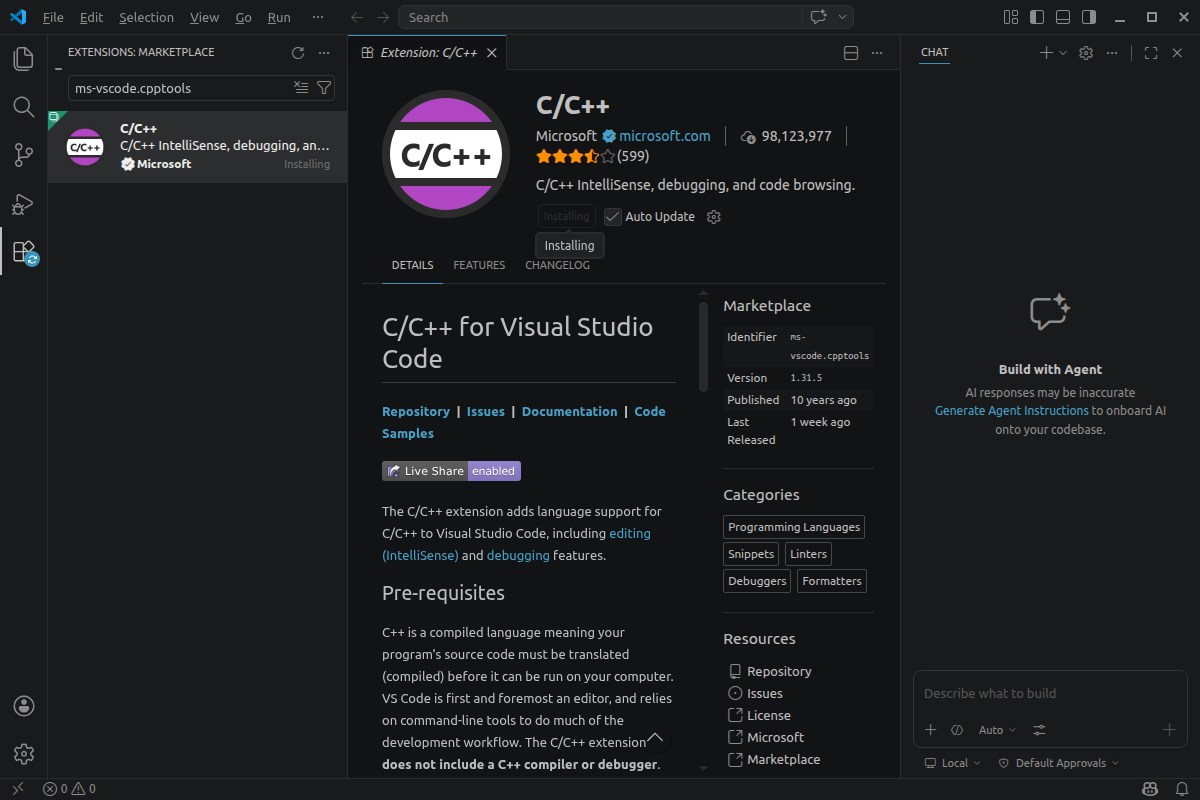Open chat dropdown next to search bar
Image resolution: width=1200 pixels, height=800 pixels.
[x=843, y=17]
